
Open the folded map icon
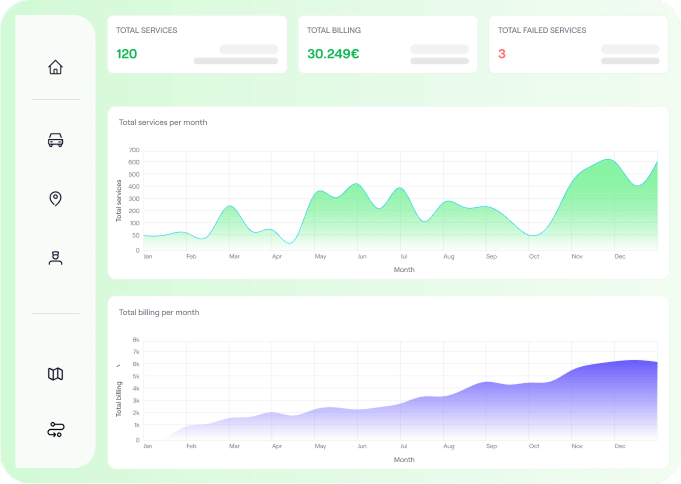tap(55, 374)
